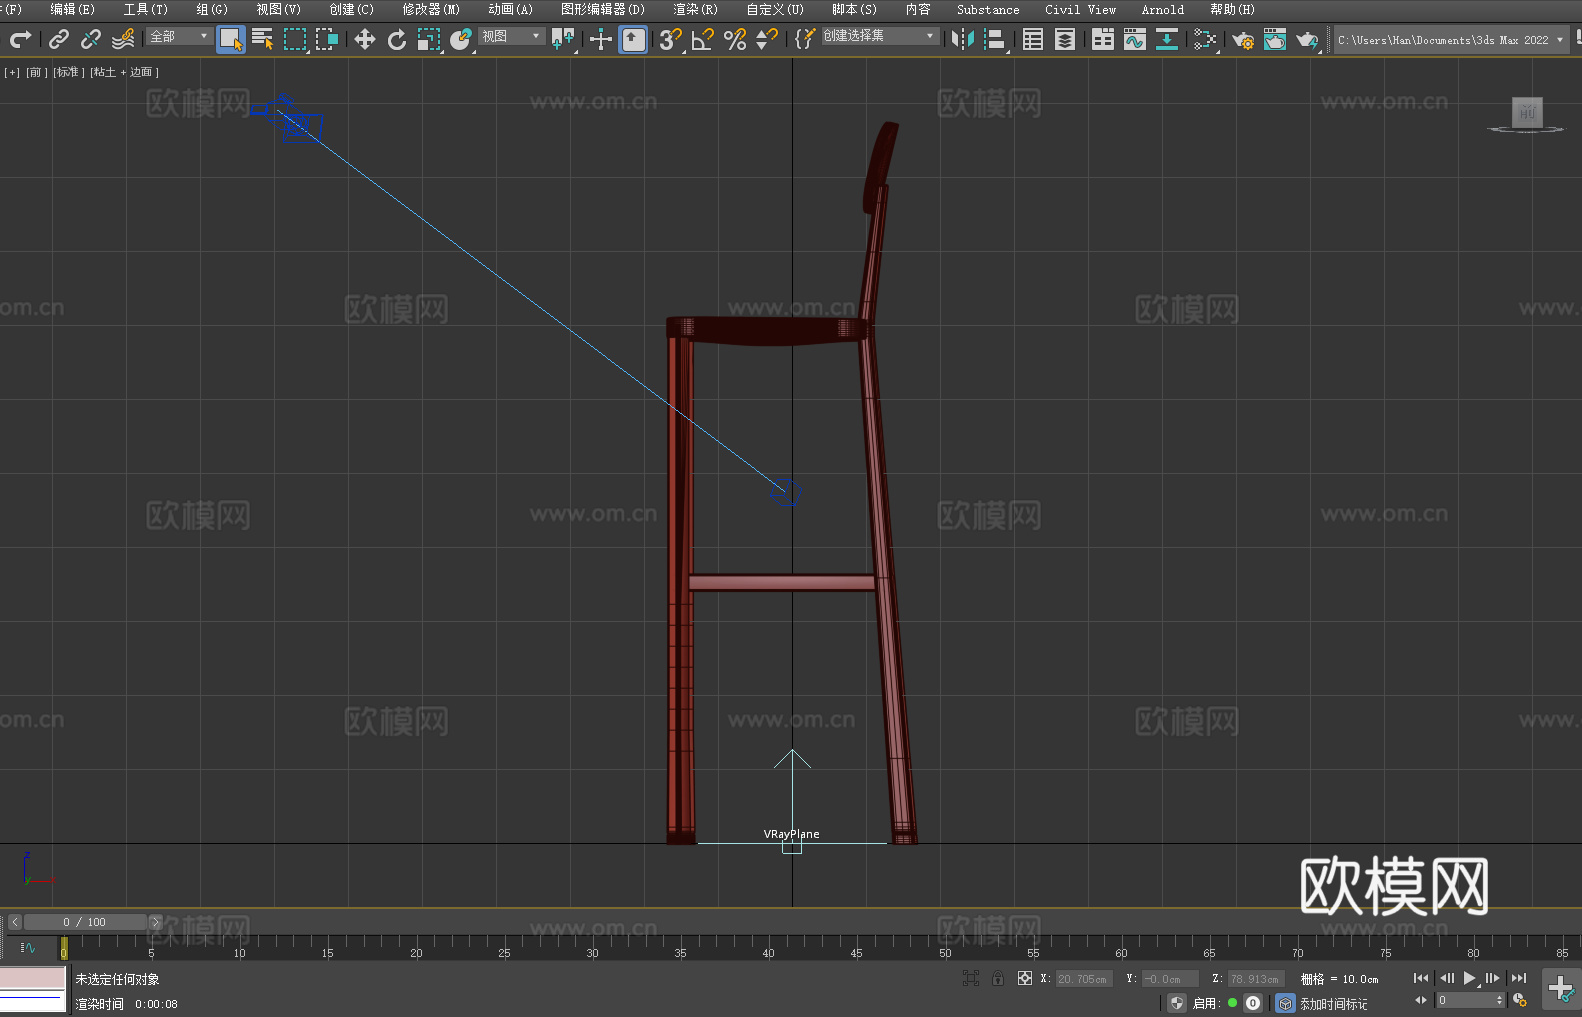Screen dimensions: 1582x1017
Task: Open Select by Name list icon
Action: (262, 39)
